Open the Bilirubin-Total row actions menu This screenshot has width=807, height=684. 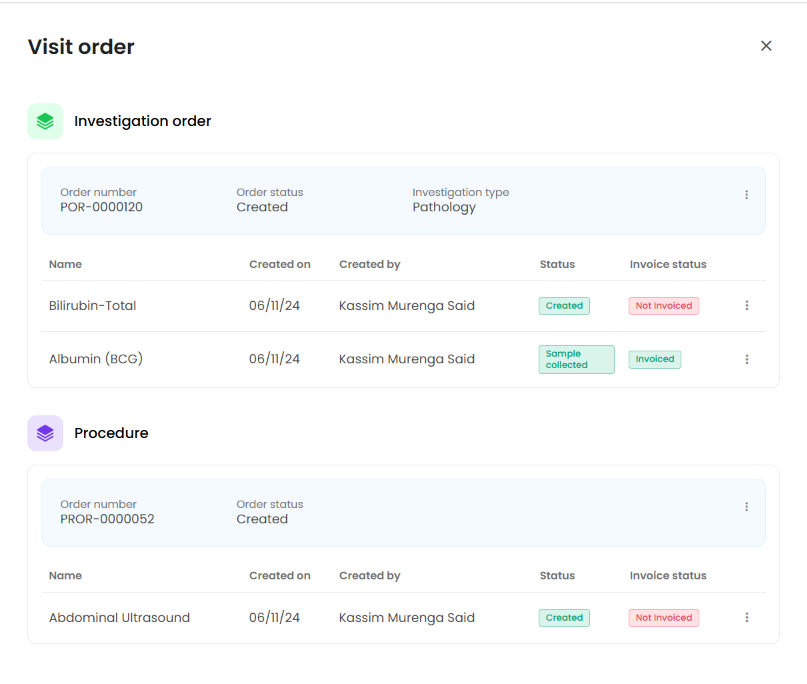(746, 306)
